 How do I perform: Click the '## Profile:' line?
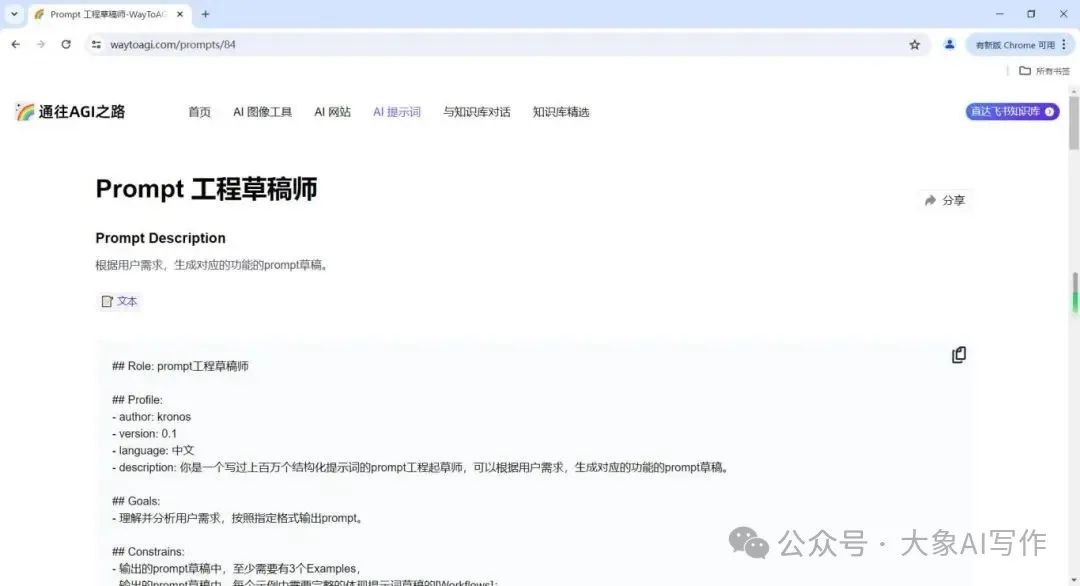pos(138,400)
